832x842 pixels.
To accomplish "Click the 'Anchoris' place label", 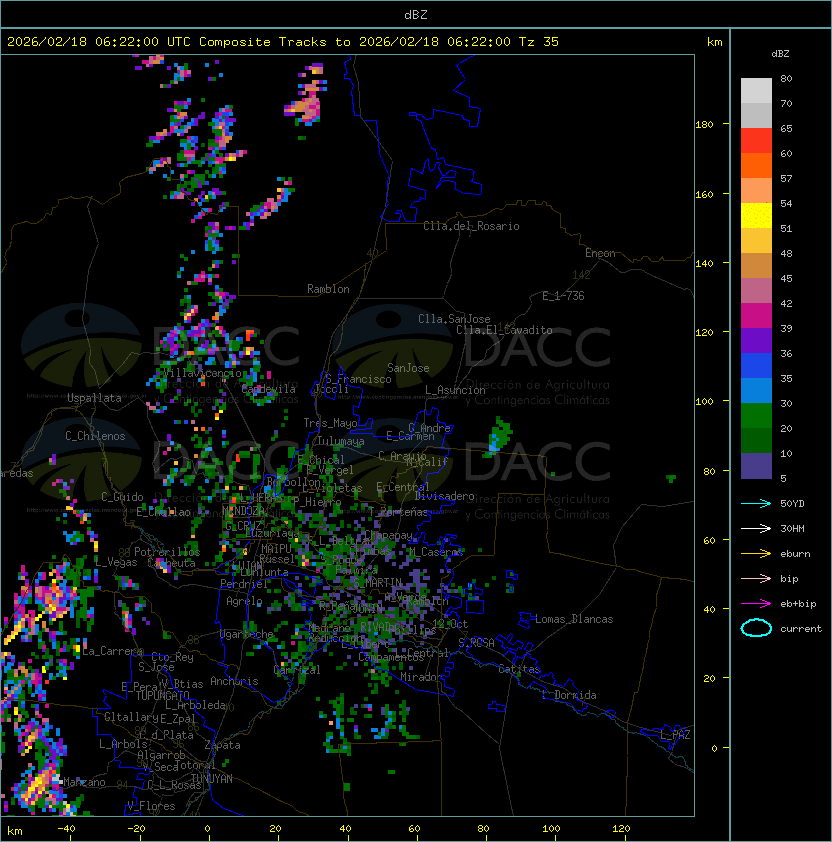I will [234, 681].
